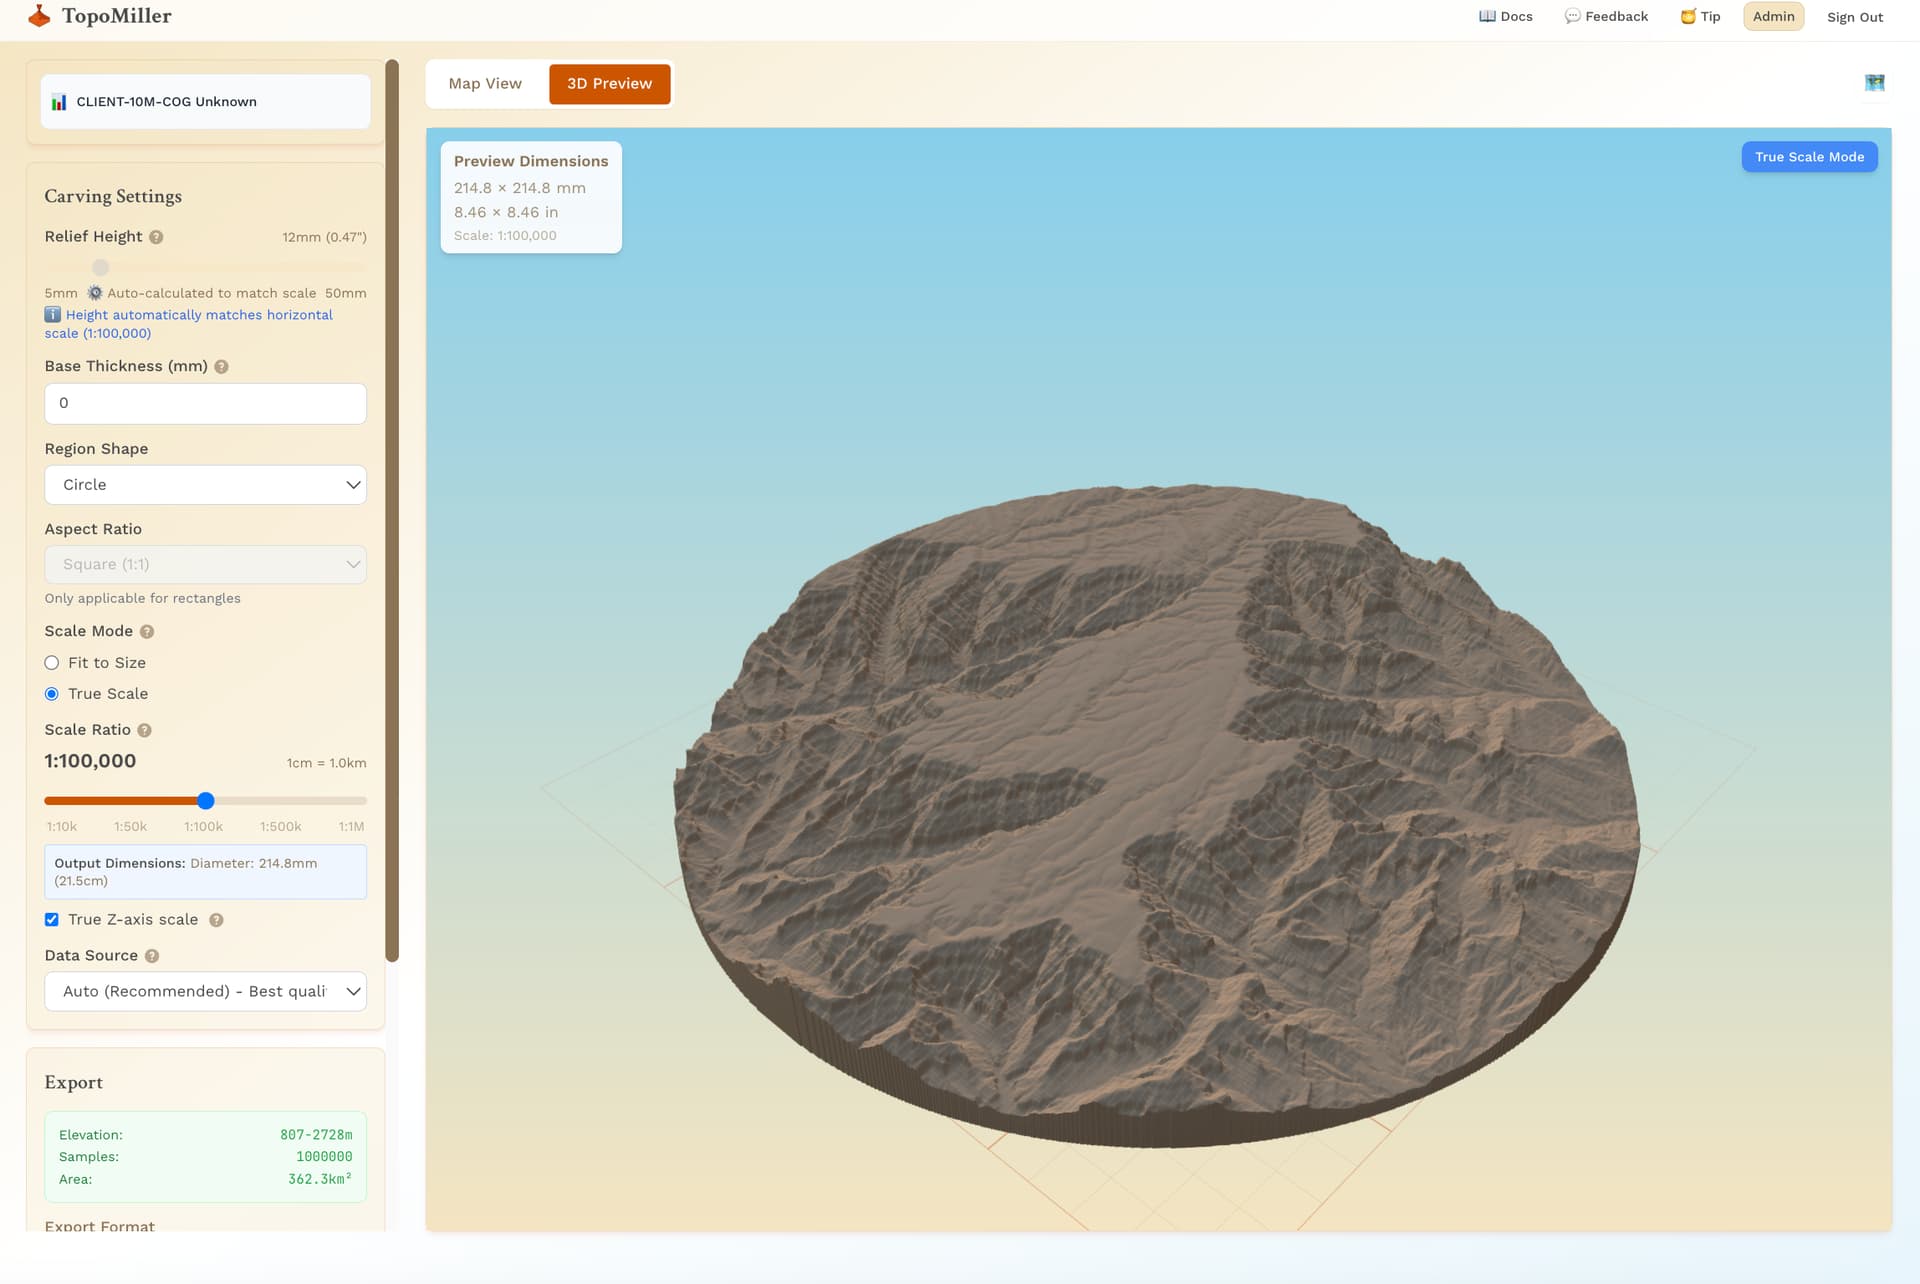This screenshot has width=1920, height=1284.
Task: Click the Relief Height help icon
Action: click(156, 237)
